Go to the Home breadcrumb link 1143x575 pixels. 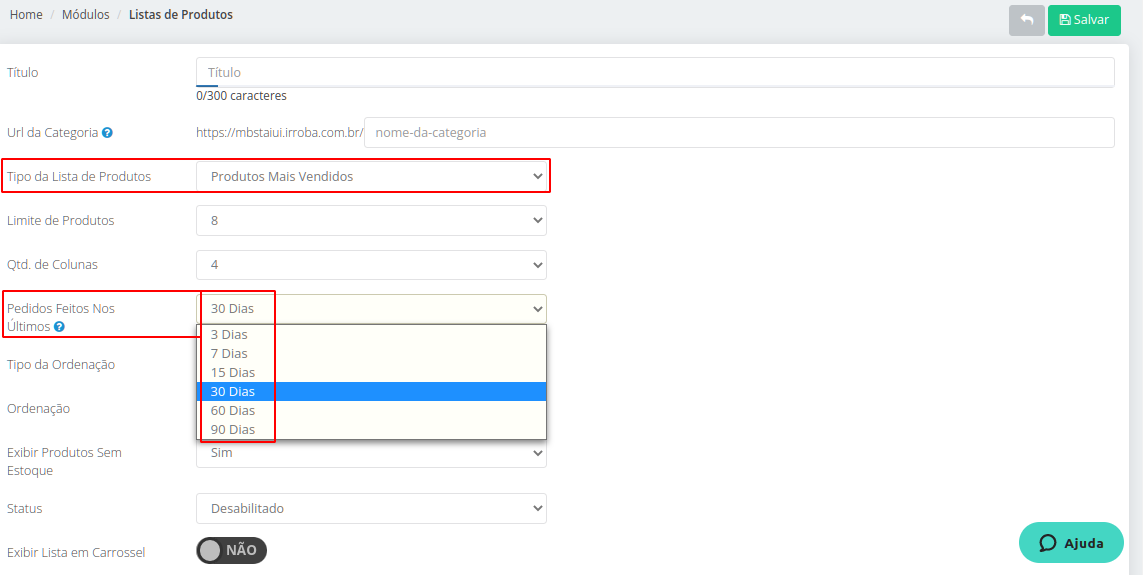[26, 15]
